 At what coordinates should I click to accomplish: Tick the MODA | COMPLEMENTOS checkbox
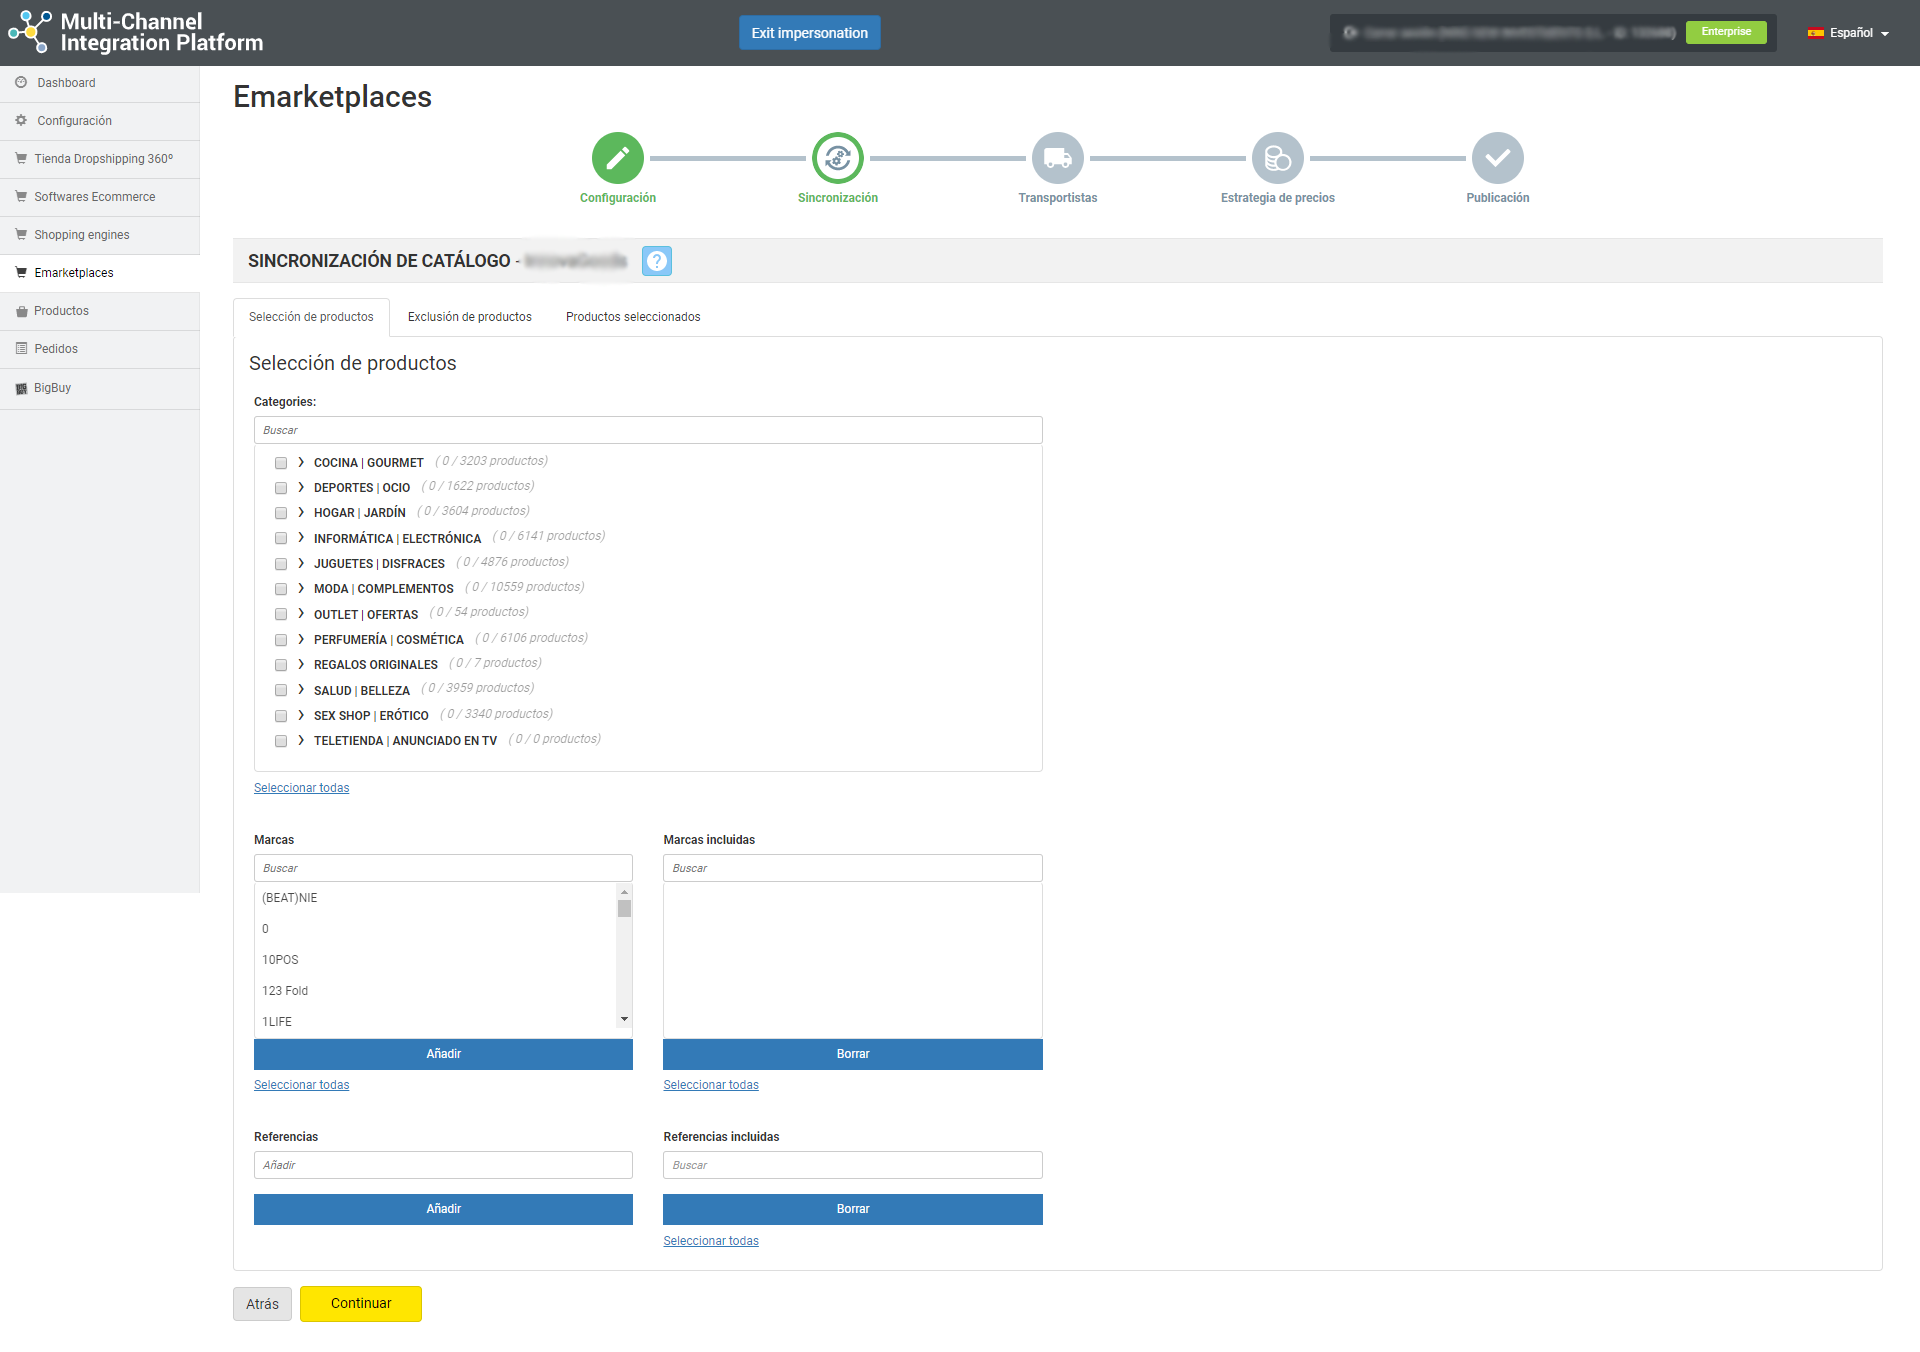click(x=281, y=589)
